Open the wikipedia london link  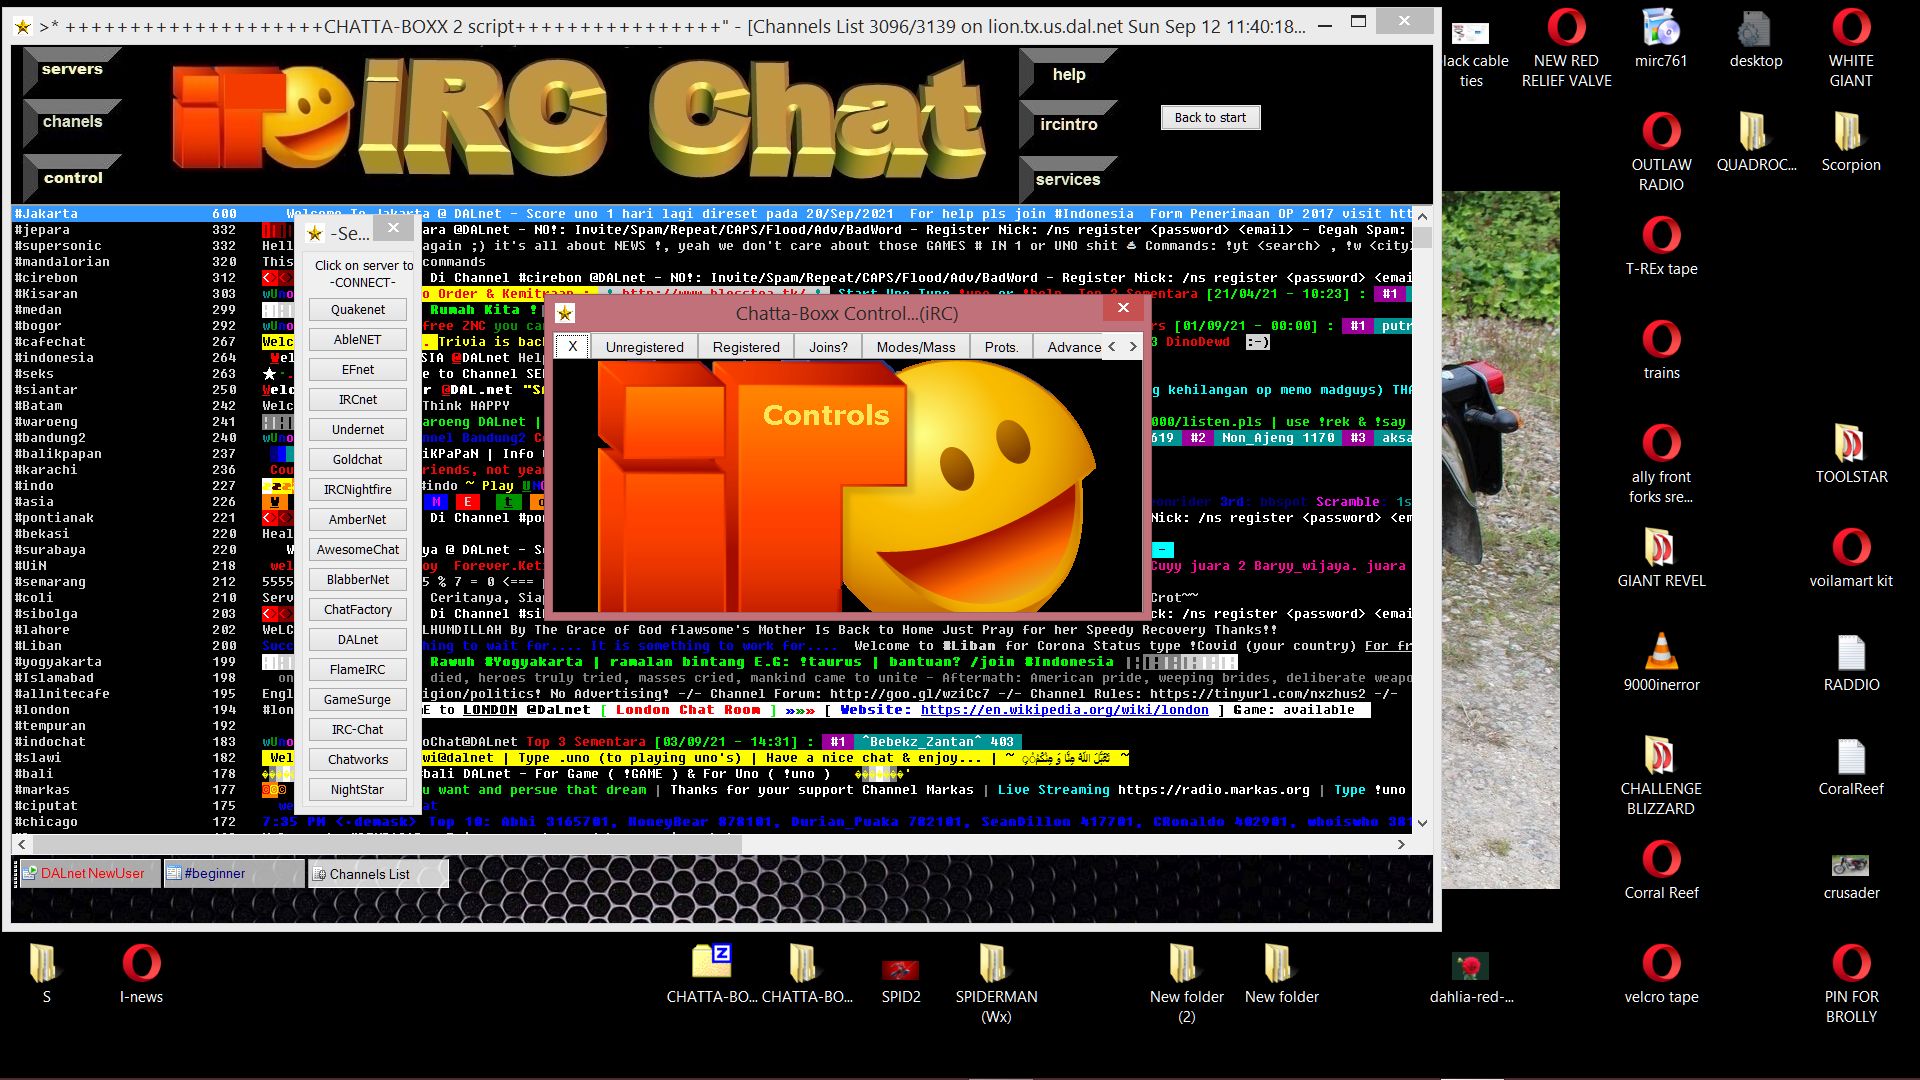[x=1064, y=710]
